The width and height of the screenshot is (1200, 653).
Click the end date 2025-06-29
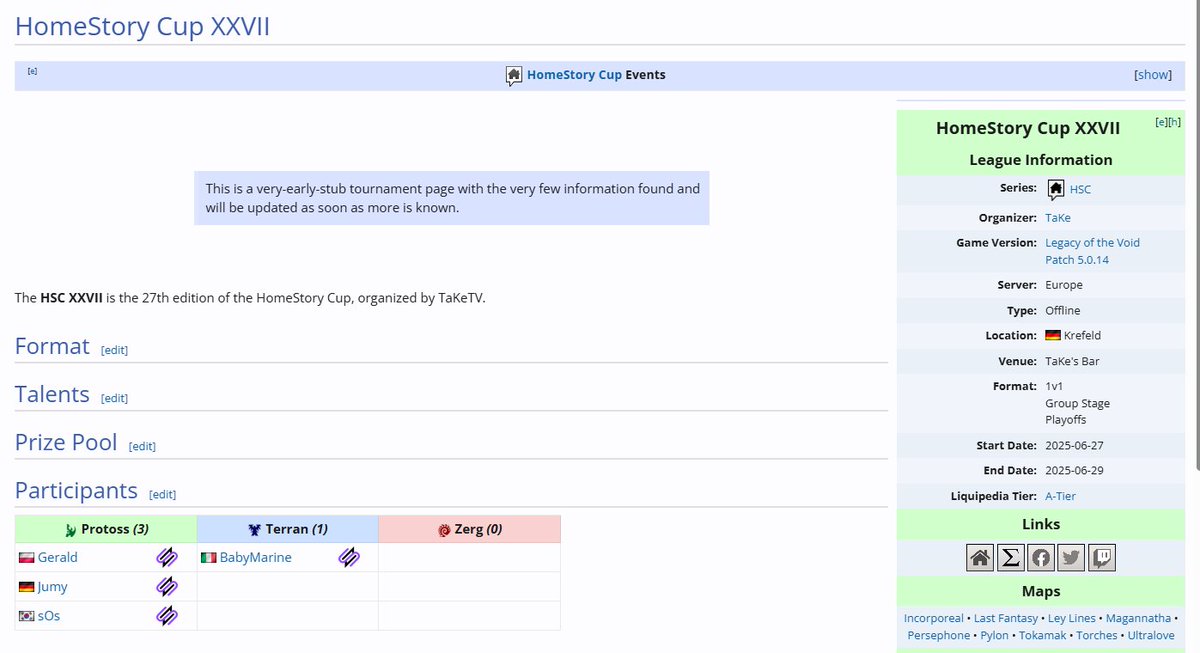click(1074, 471)
